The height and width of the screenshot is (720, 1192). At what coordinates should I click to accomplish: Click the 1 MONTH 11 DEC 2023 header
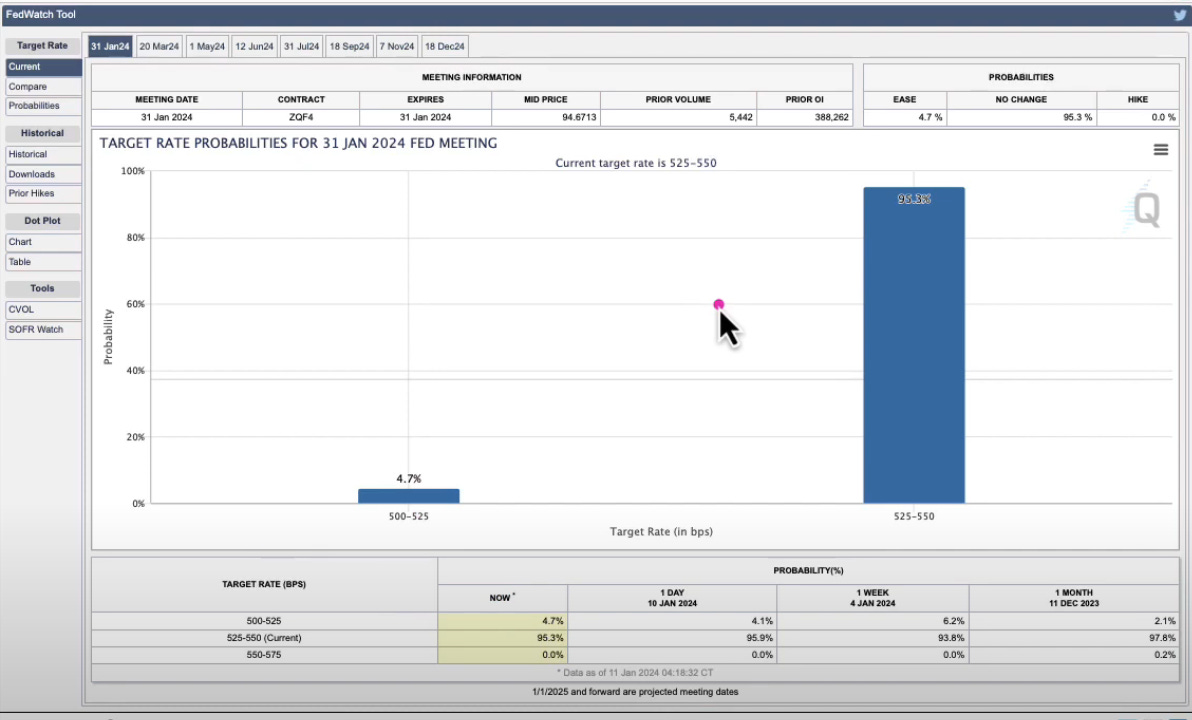[x=1073, y=598]
